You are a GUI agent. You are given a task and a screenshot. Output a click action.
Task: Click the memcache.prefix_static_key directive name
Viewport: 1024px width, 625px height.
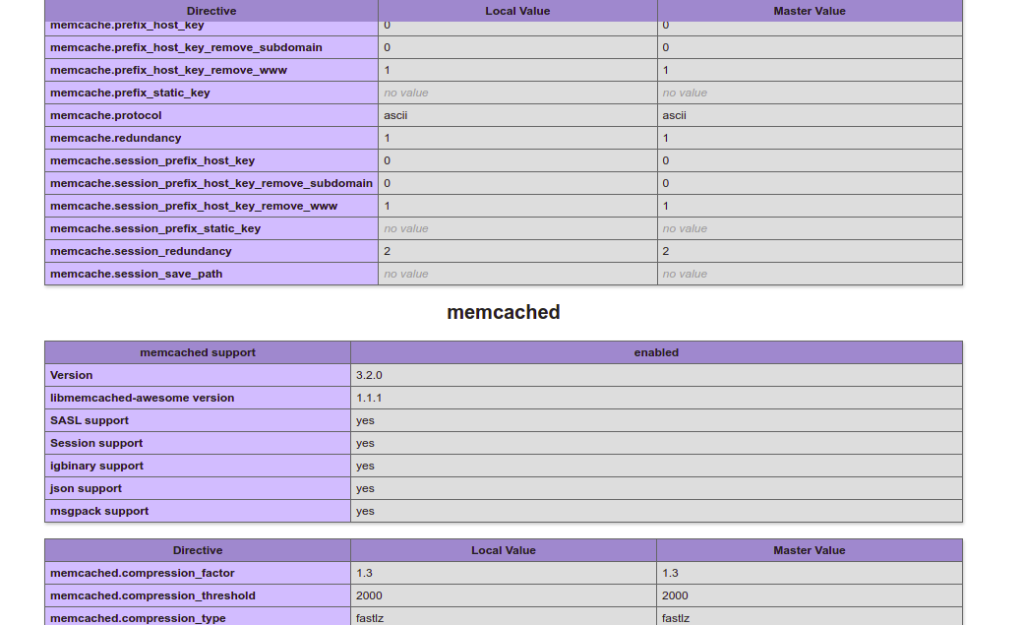pos(130,93)
